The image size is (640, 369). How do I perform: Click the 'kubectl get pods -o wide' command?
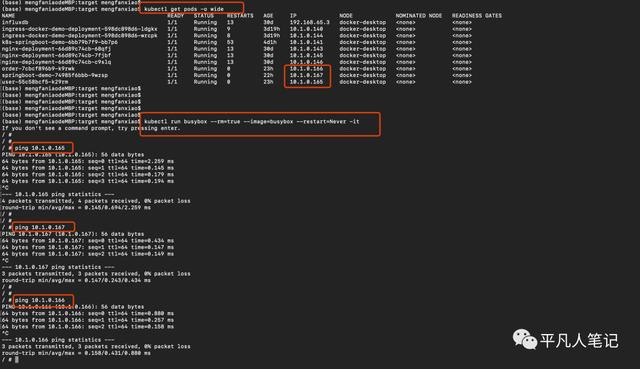tap(184, 9)
